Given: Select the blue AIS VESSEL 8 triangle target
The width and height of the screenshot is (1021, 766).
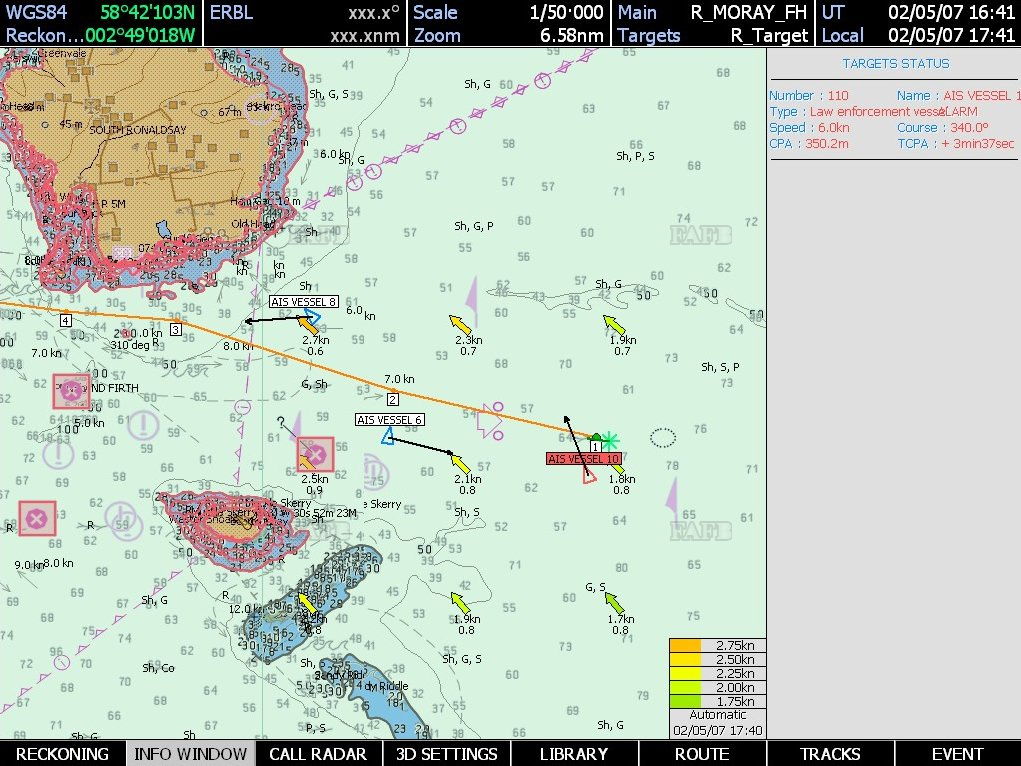Looking at the screenshot, I should [311, 319].
